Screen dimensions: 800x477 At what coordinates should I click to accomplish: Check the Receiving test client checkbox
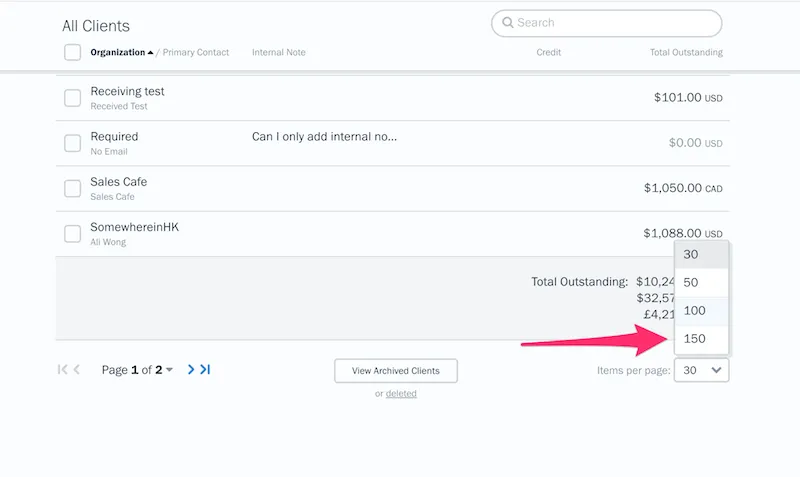pos(72,98)
